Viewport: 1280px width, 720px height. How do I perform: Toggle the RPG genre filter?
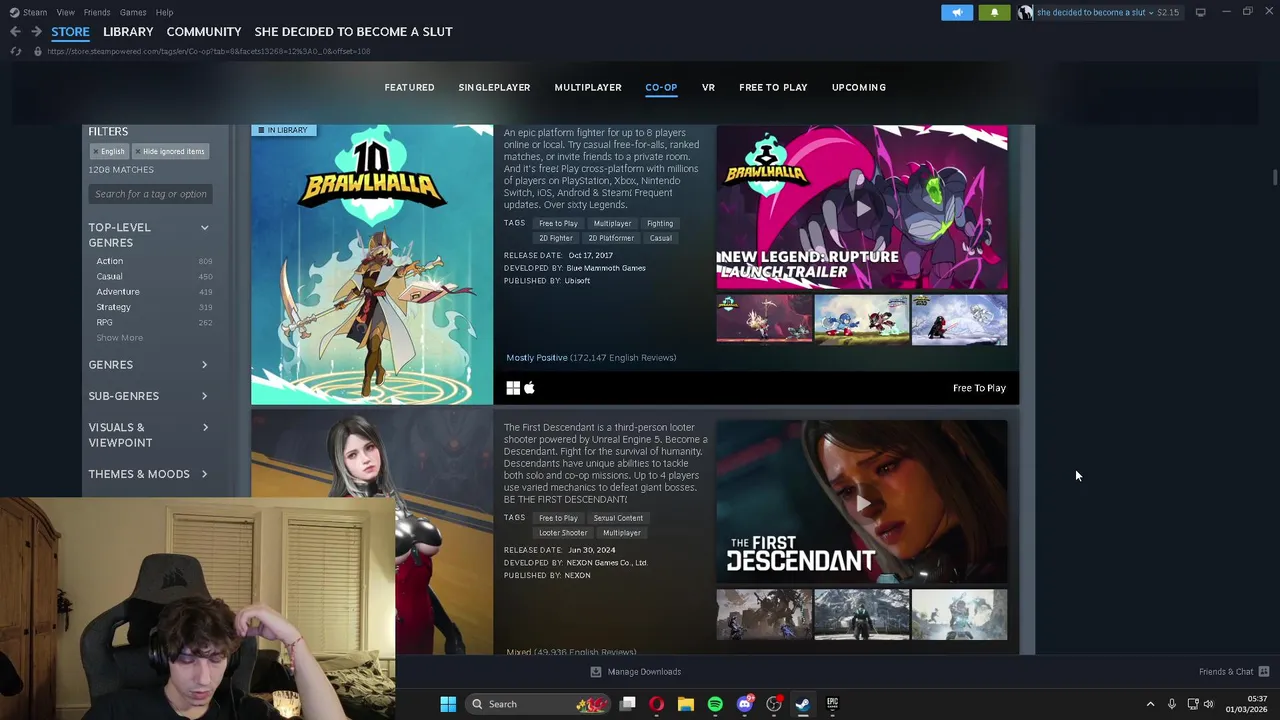104,323
